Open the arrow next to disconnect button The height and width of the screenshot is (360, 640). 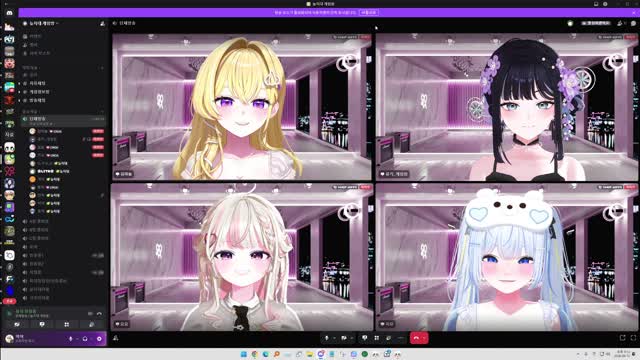click(424, 338)
